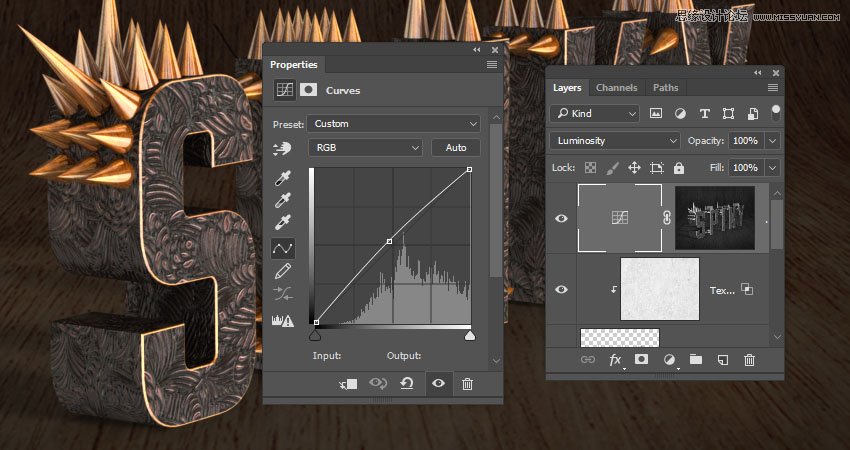Hide the Curves adjustment layer
Screen dimensions: 850x450
point(561,217)
